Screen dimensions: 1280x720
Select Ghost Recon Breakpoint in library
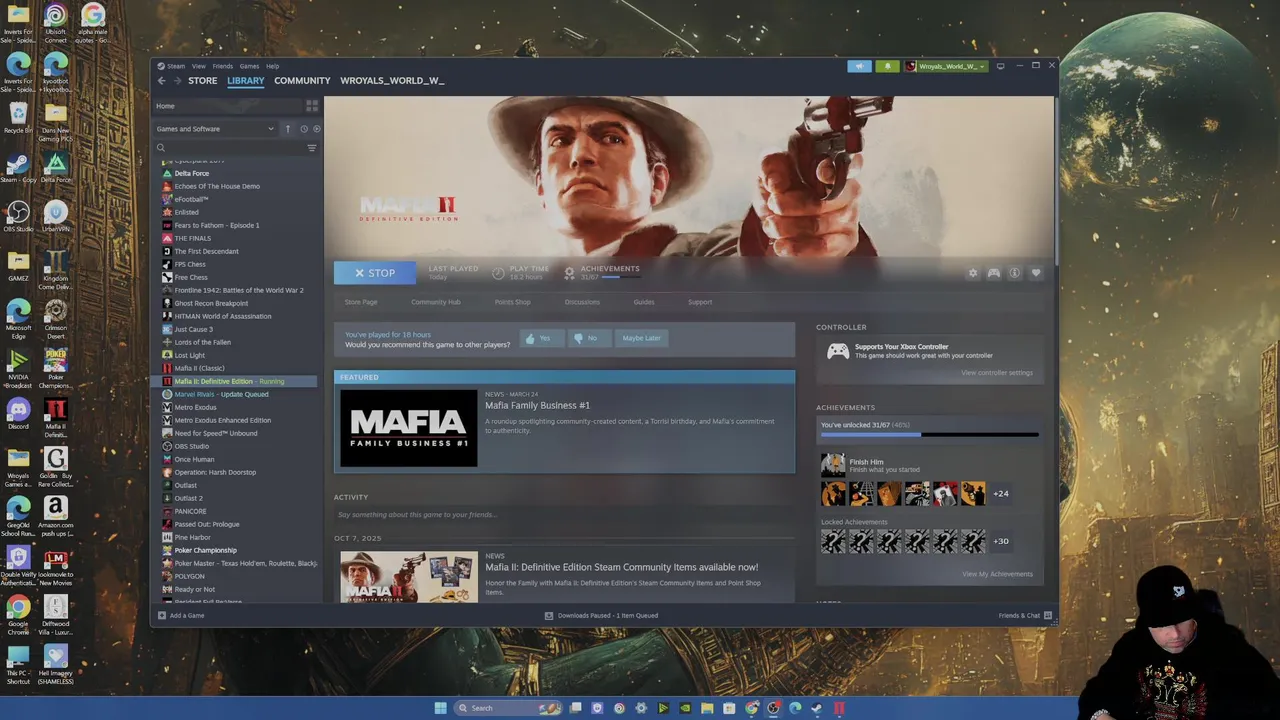(211, 303)
